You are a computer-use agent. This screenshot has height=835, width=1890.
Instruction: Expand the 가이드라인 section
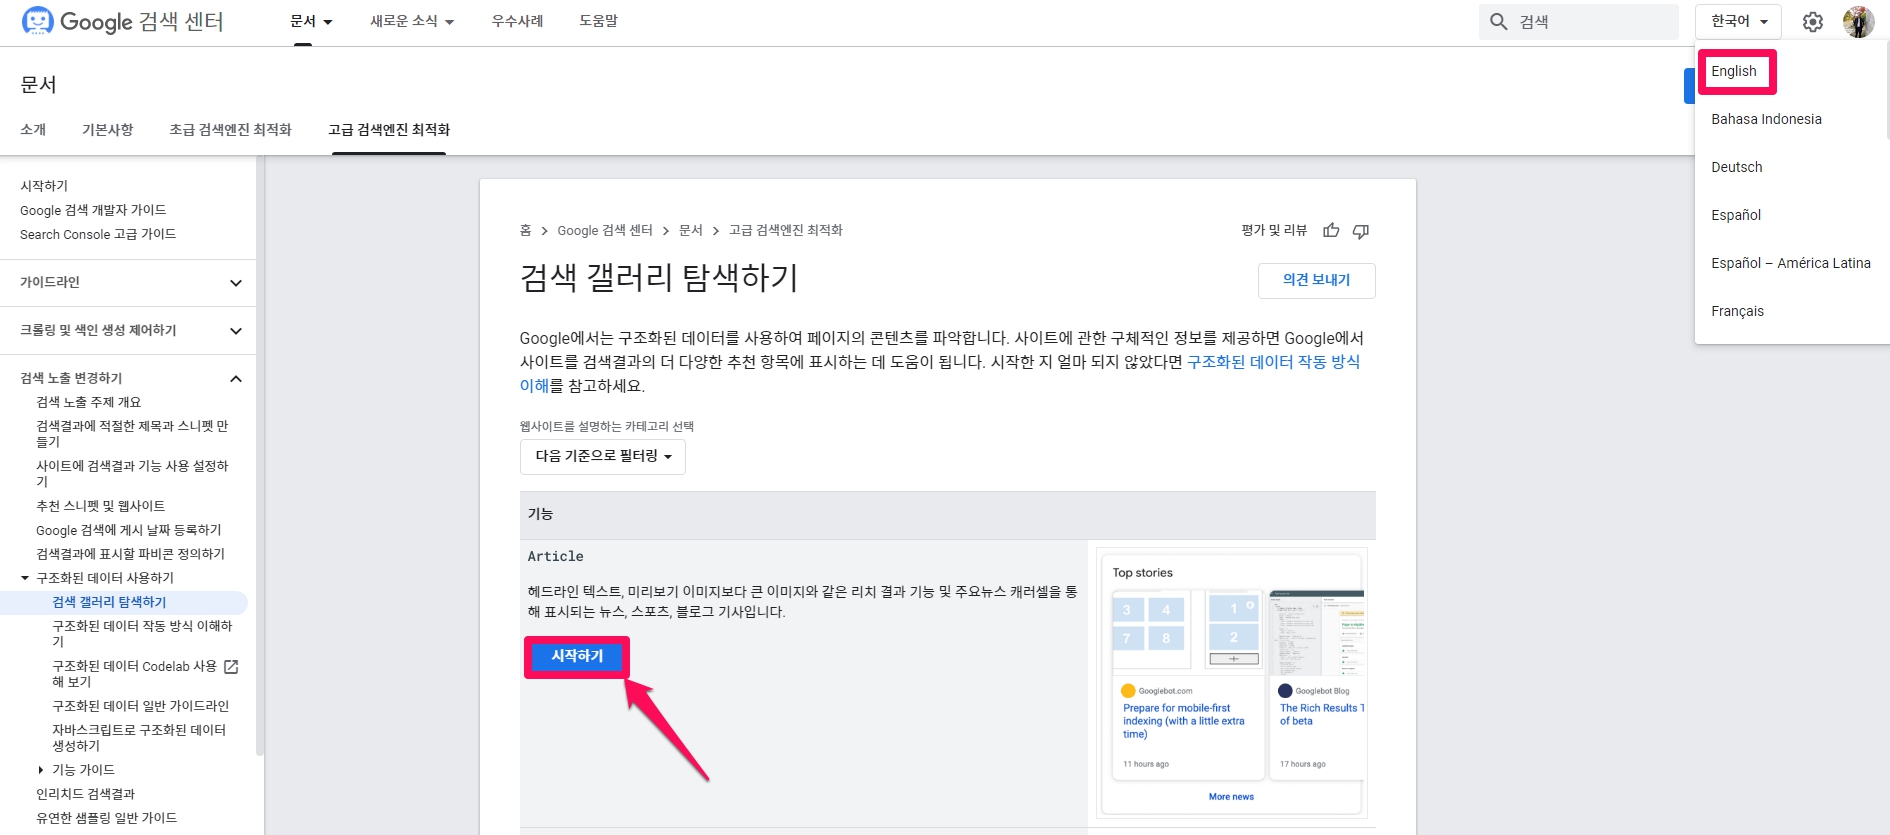pos(236,283)
